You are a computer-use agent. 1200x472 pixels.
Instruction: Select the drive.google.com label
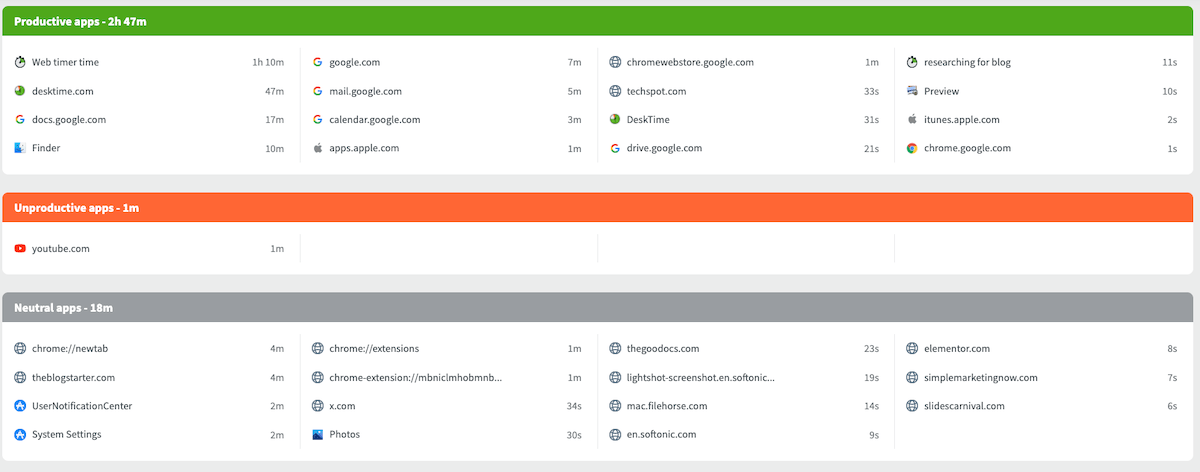[x=664, y=148]
